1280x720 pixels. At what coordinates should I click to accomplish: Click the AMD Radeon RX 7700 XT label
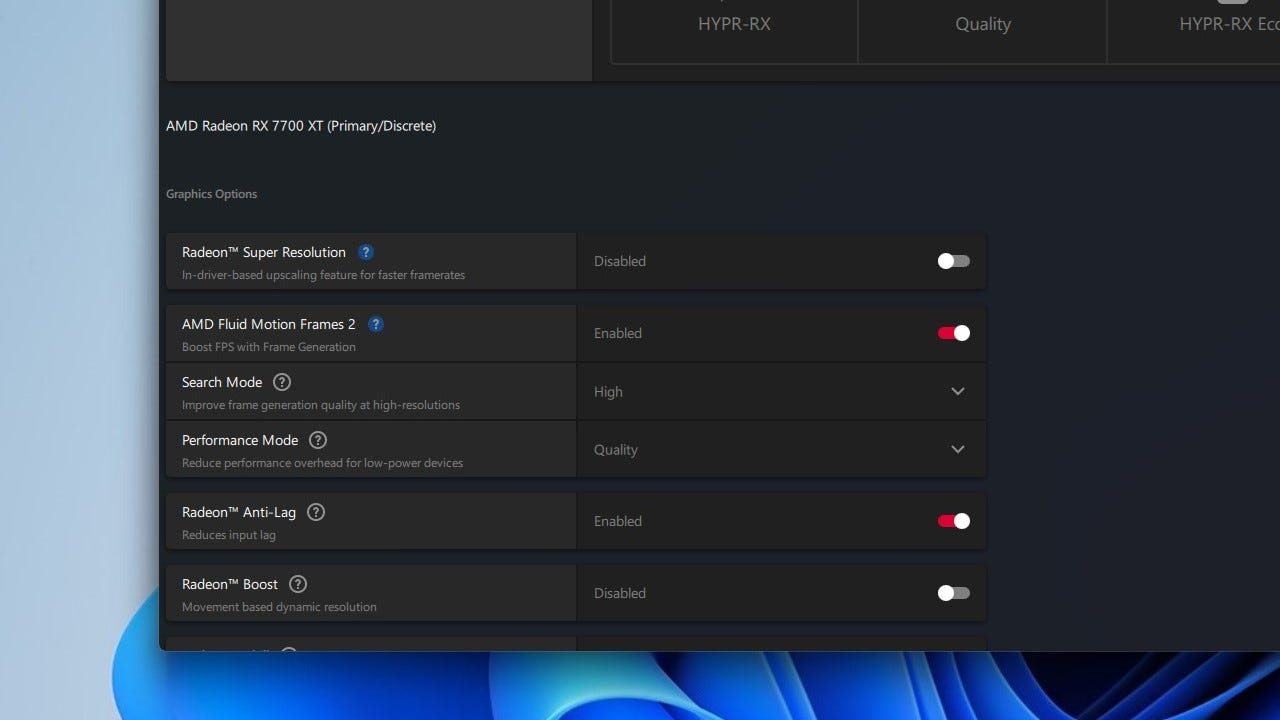tap(301, 126)
